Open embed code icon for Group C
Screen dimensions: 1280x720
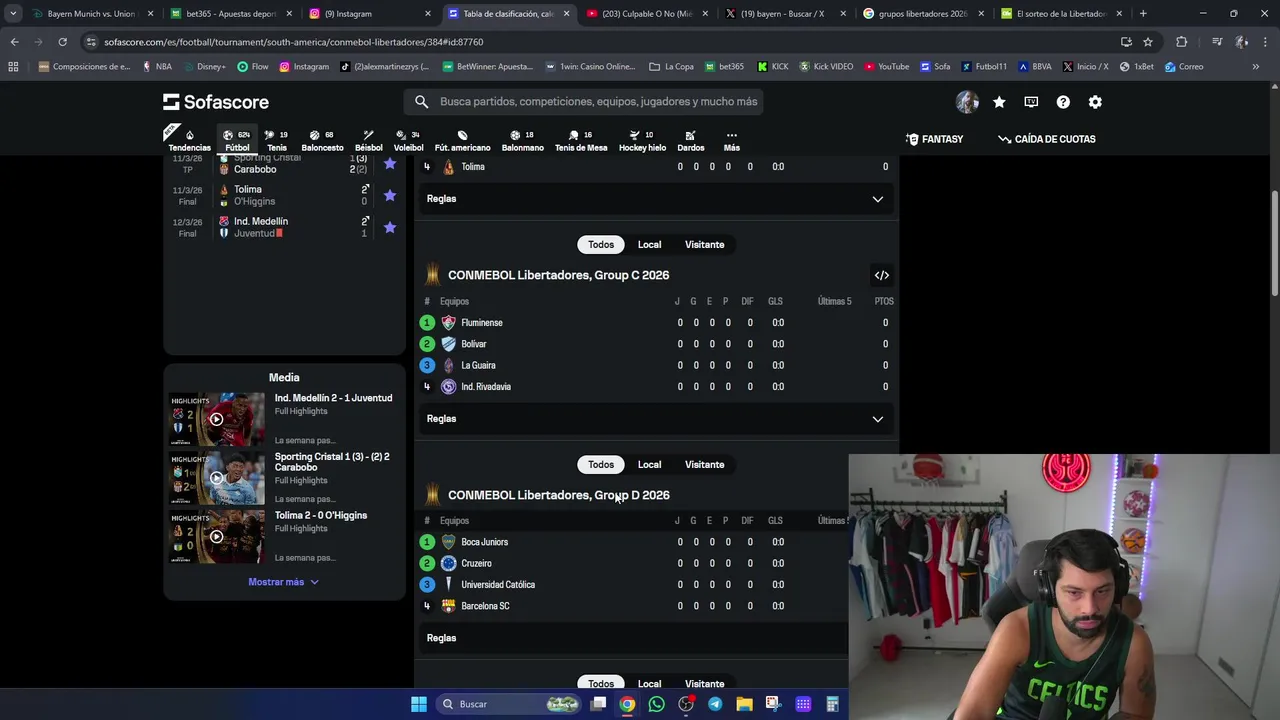pos(881,275)
